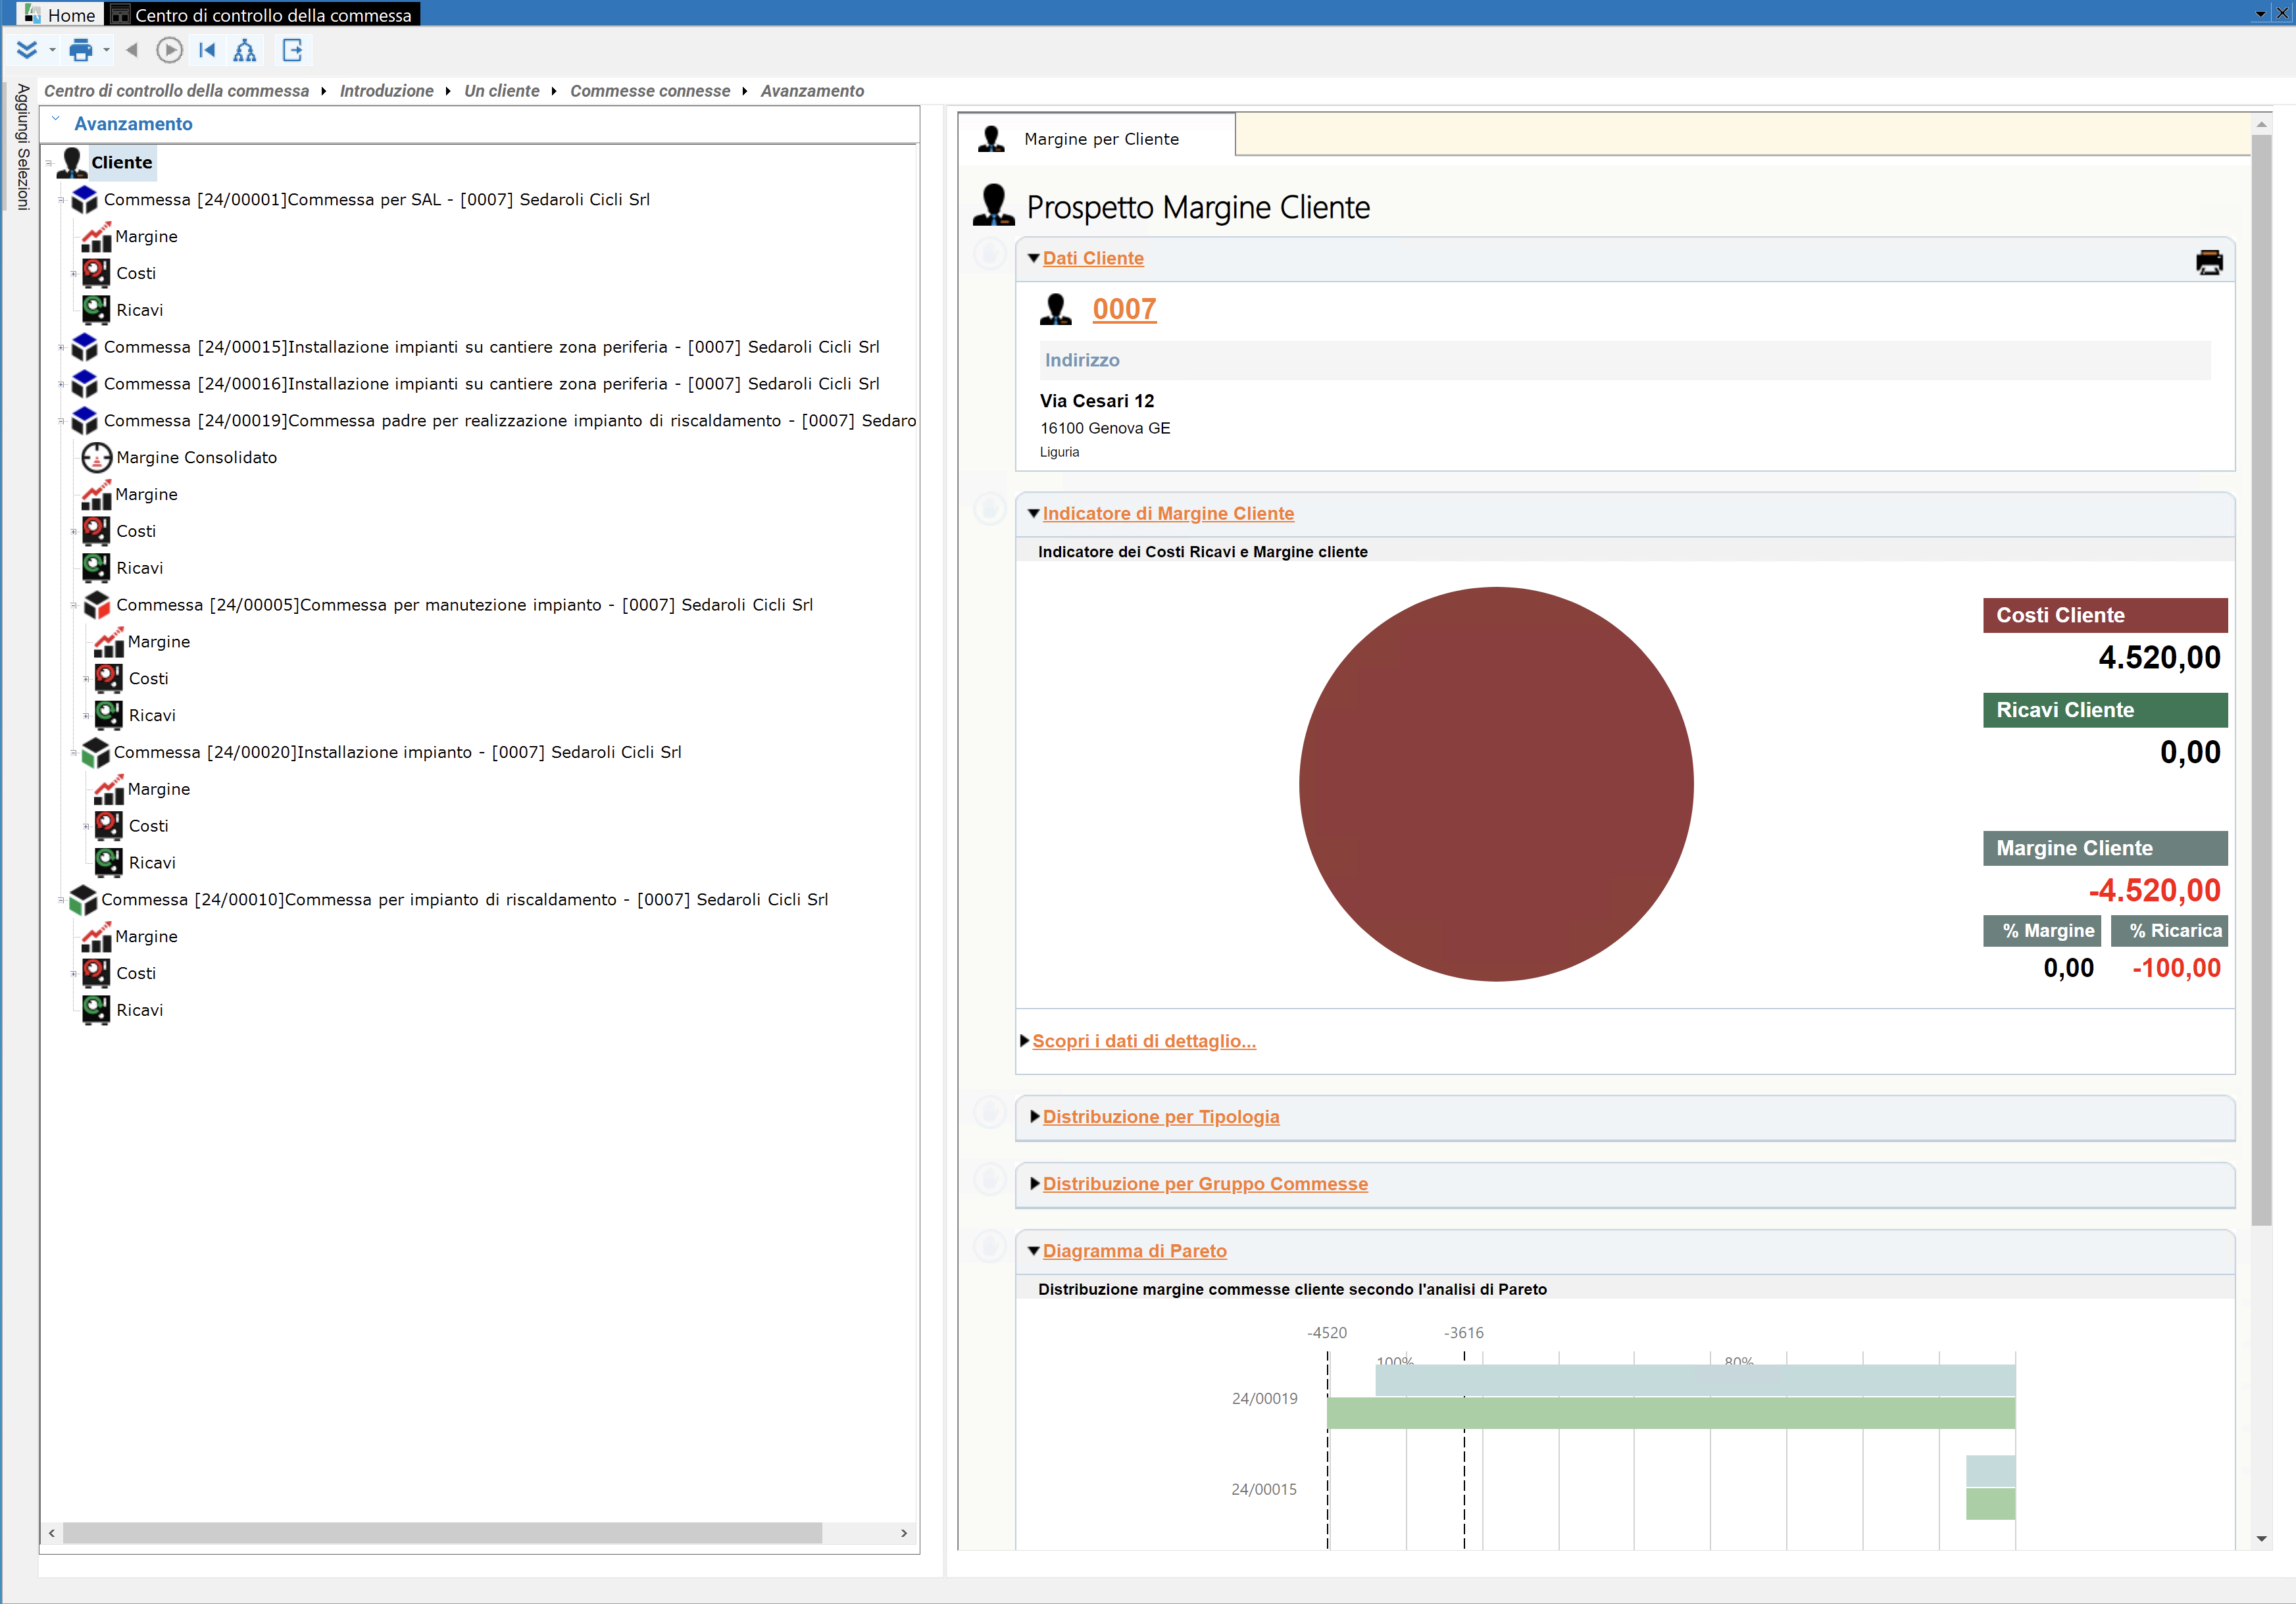The width and height of the screenshot is (2296, 1604).
Task: Switch to the Home tab
Action: [60, 14]
